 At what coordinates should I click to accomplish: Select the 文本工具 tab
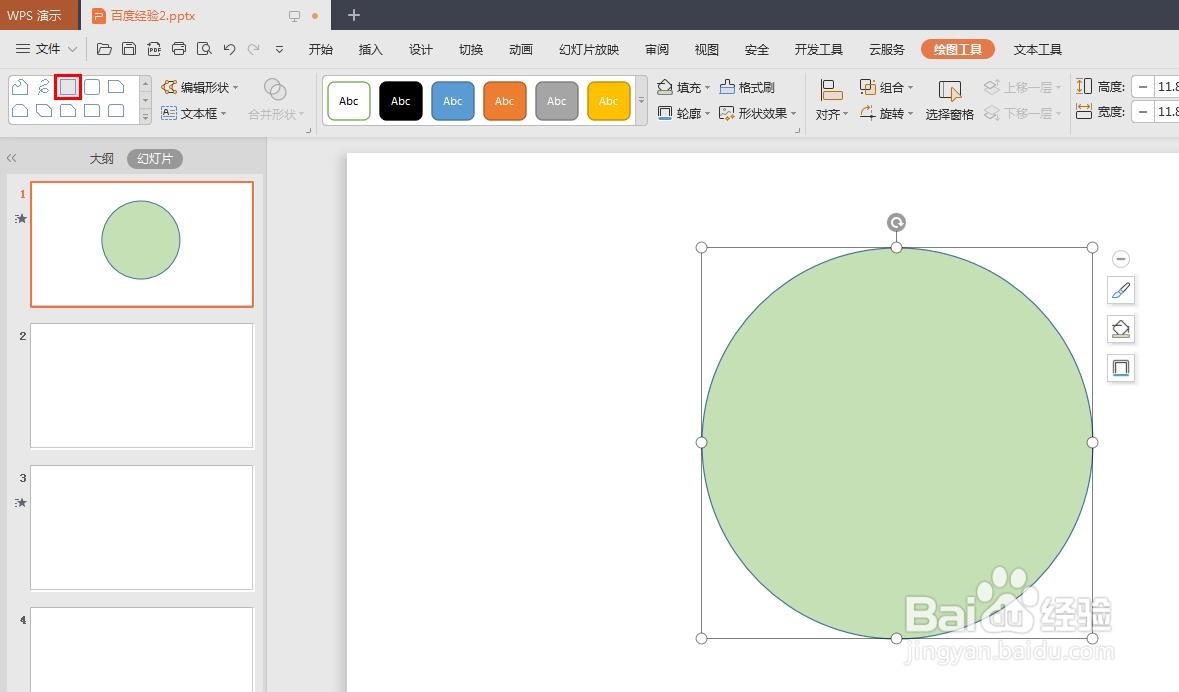click(1037, 50)
